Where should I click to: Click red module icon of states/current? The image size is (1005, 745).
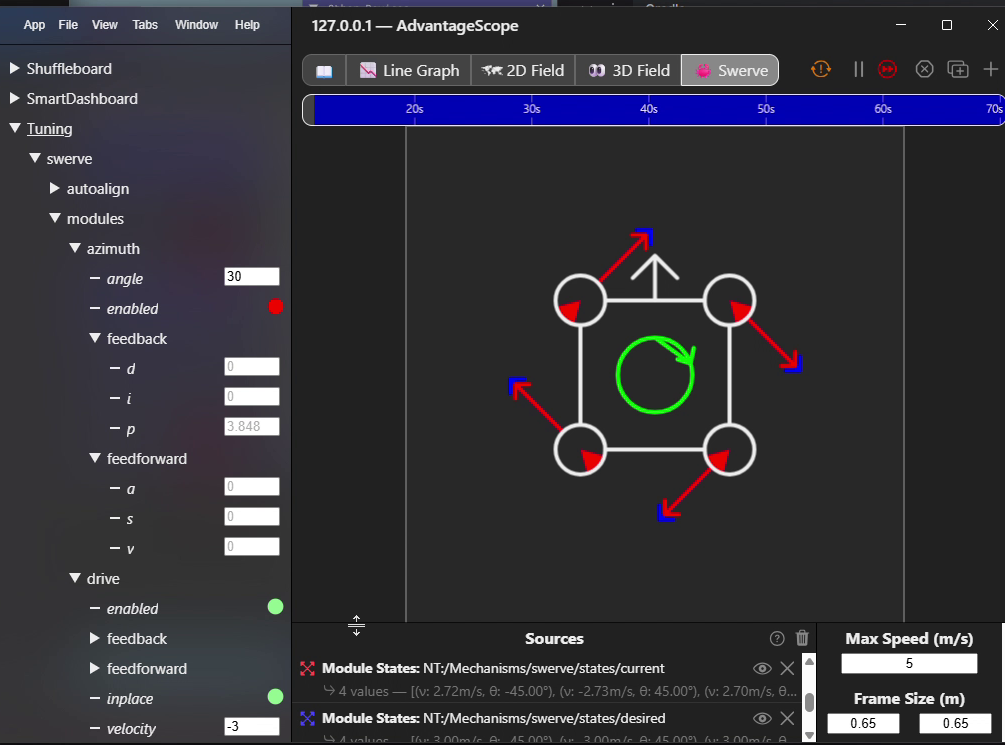(308, 669)
